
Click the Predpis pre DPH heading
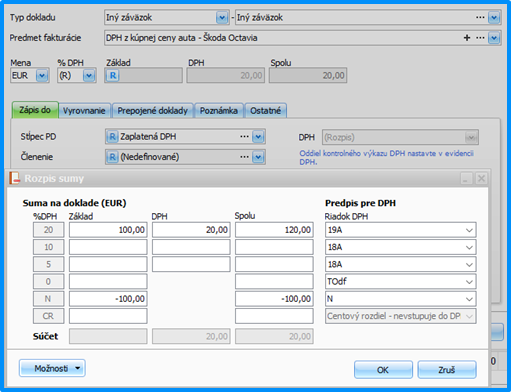(360, 203)
